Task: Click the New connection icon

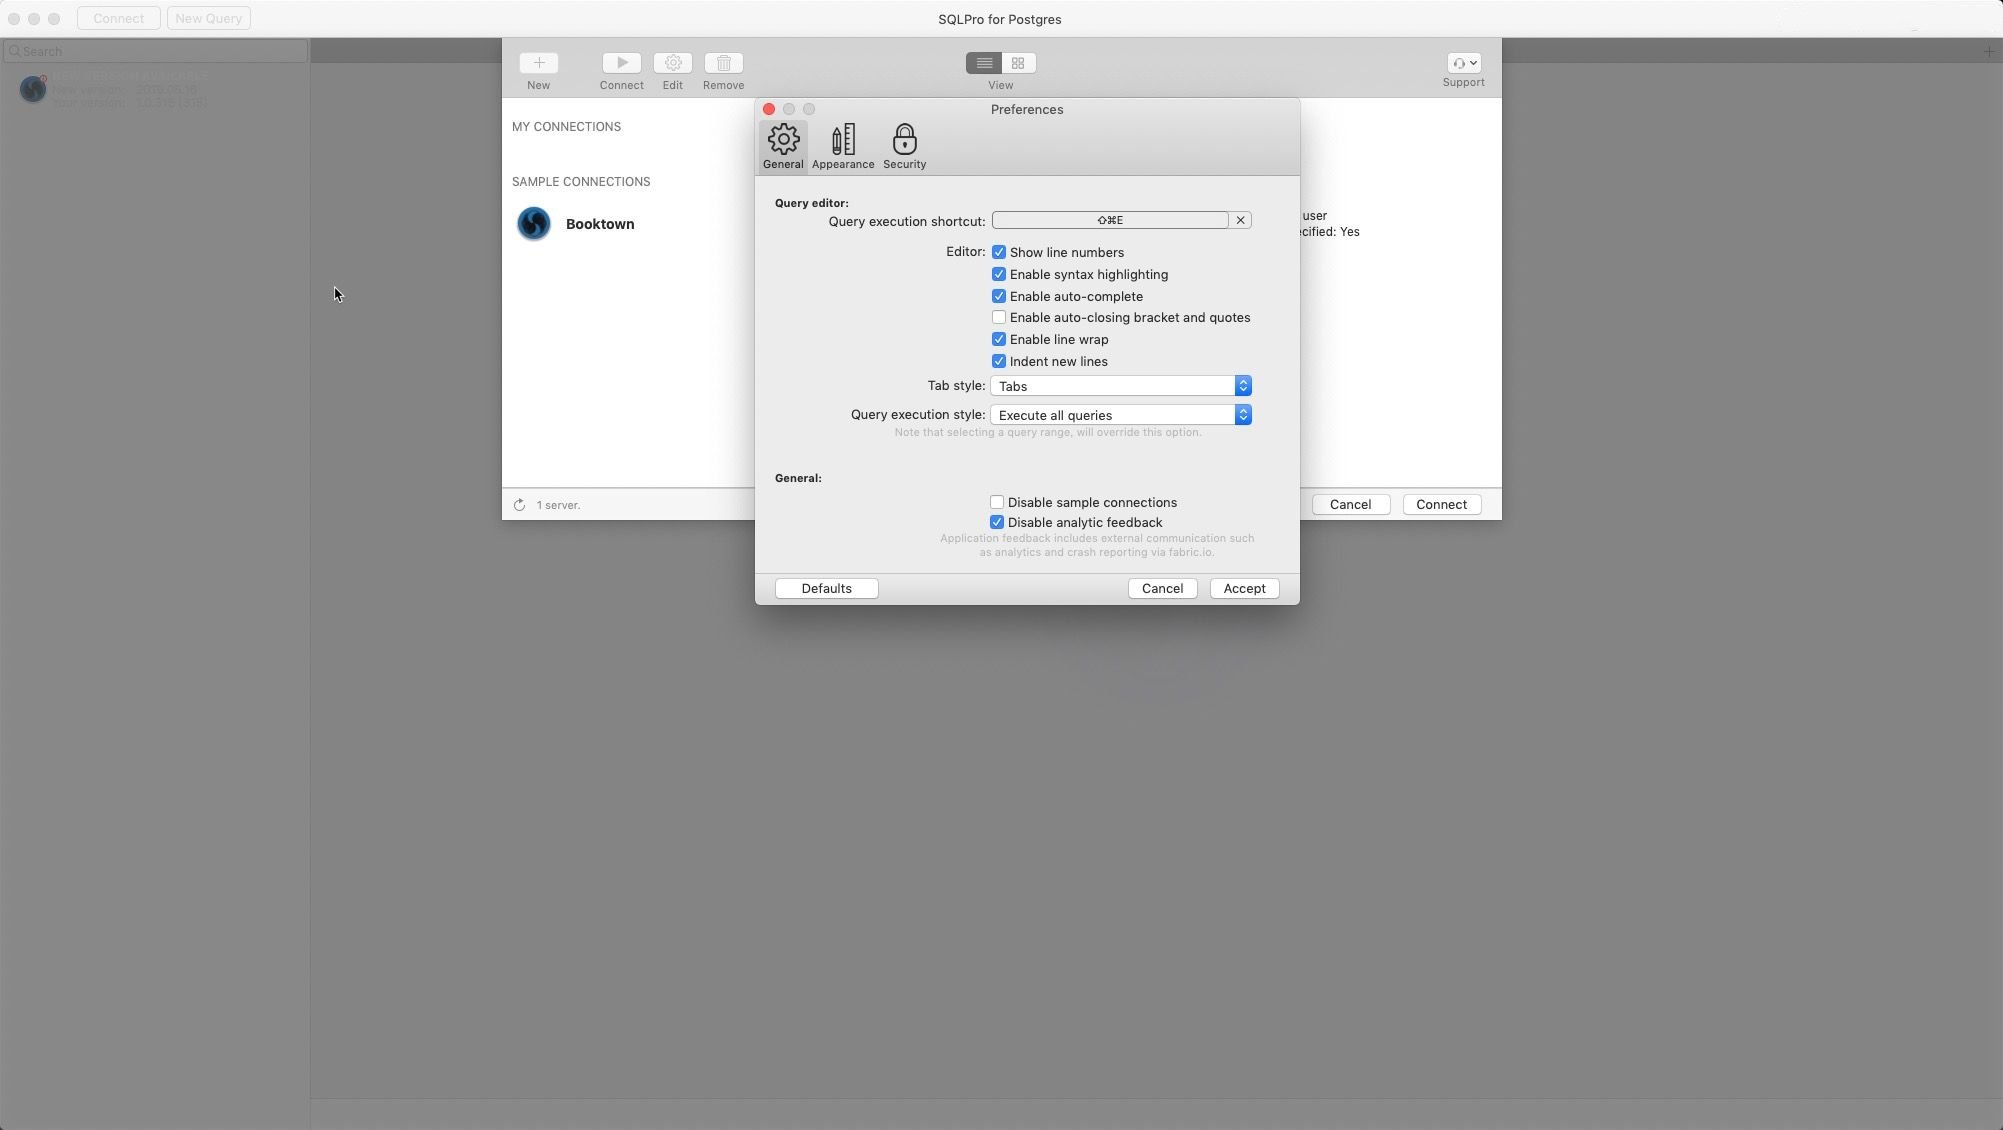Action: (x=538, y=63)
